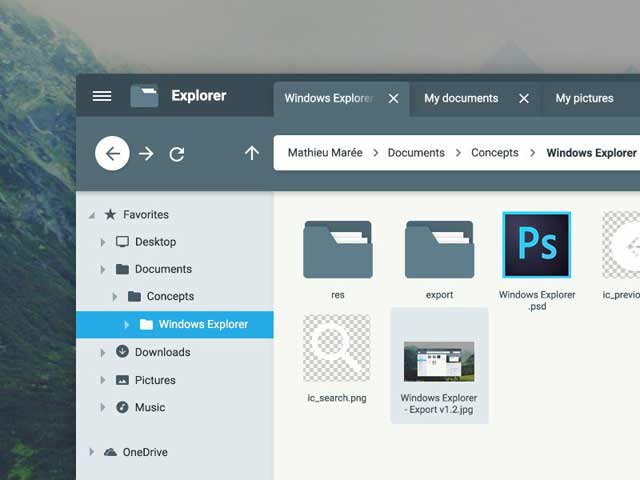
Task: Click the Downloads arrow icon in sidebar
Action: point(122,351)
